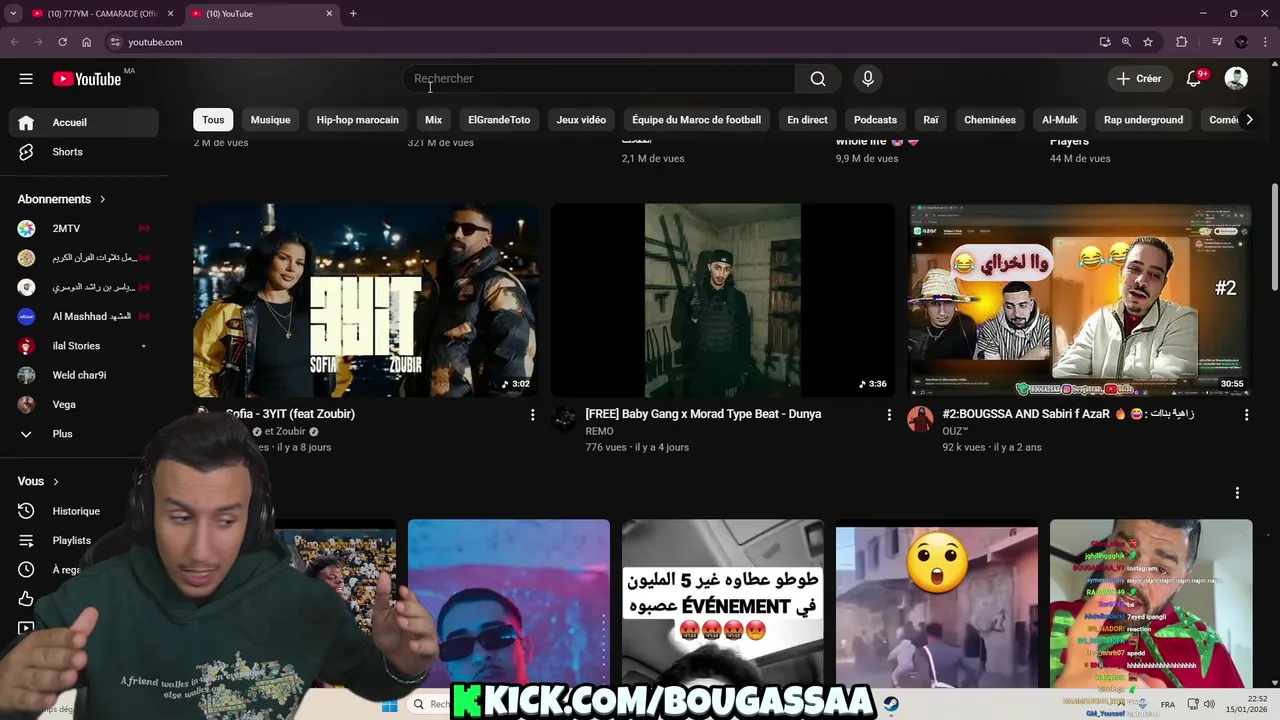
Task: Play the BOUGSSA AND Sabiri video thumbnail
Action: point(1080,300)
